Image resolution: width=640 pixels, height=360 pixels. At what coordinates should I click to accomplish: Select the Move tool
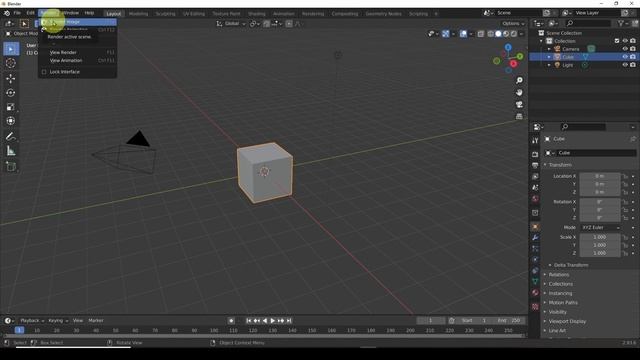coord(11,78)
